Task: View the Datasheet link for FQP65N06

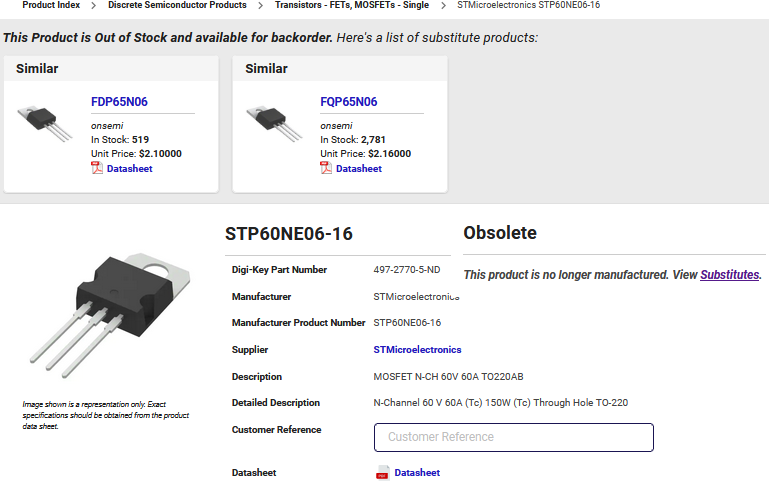Action: pyautogui.click(x=358, y=168)
